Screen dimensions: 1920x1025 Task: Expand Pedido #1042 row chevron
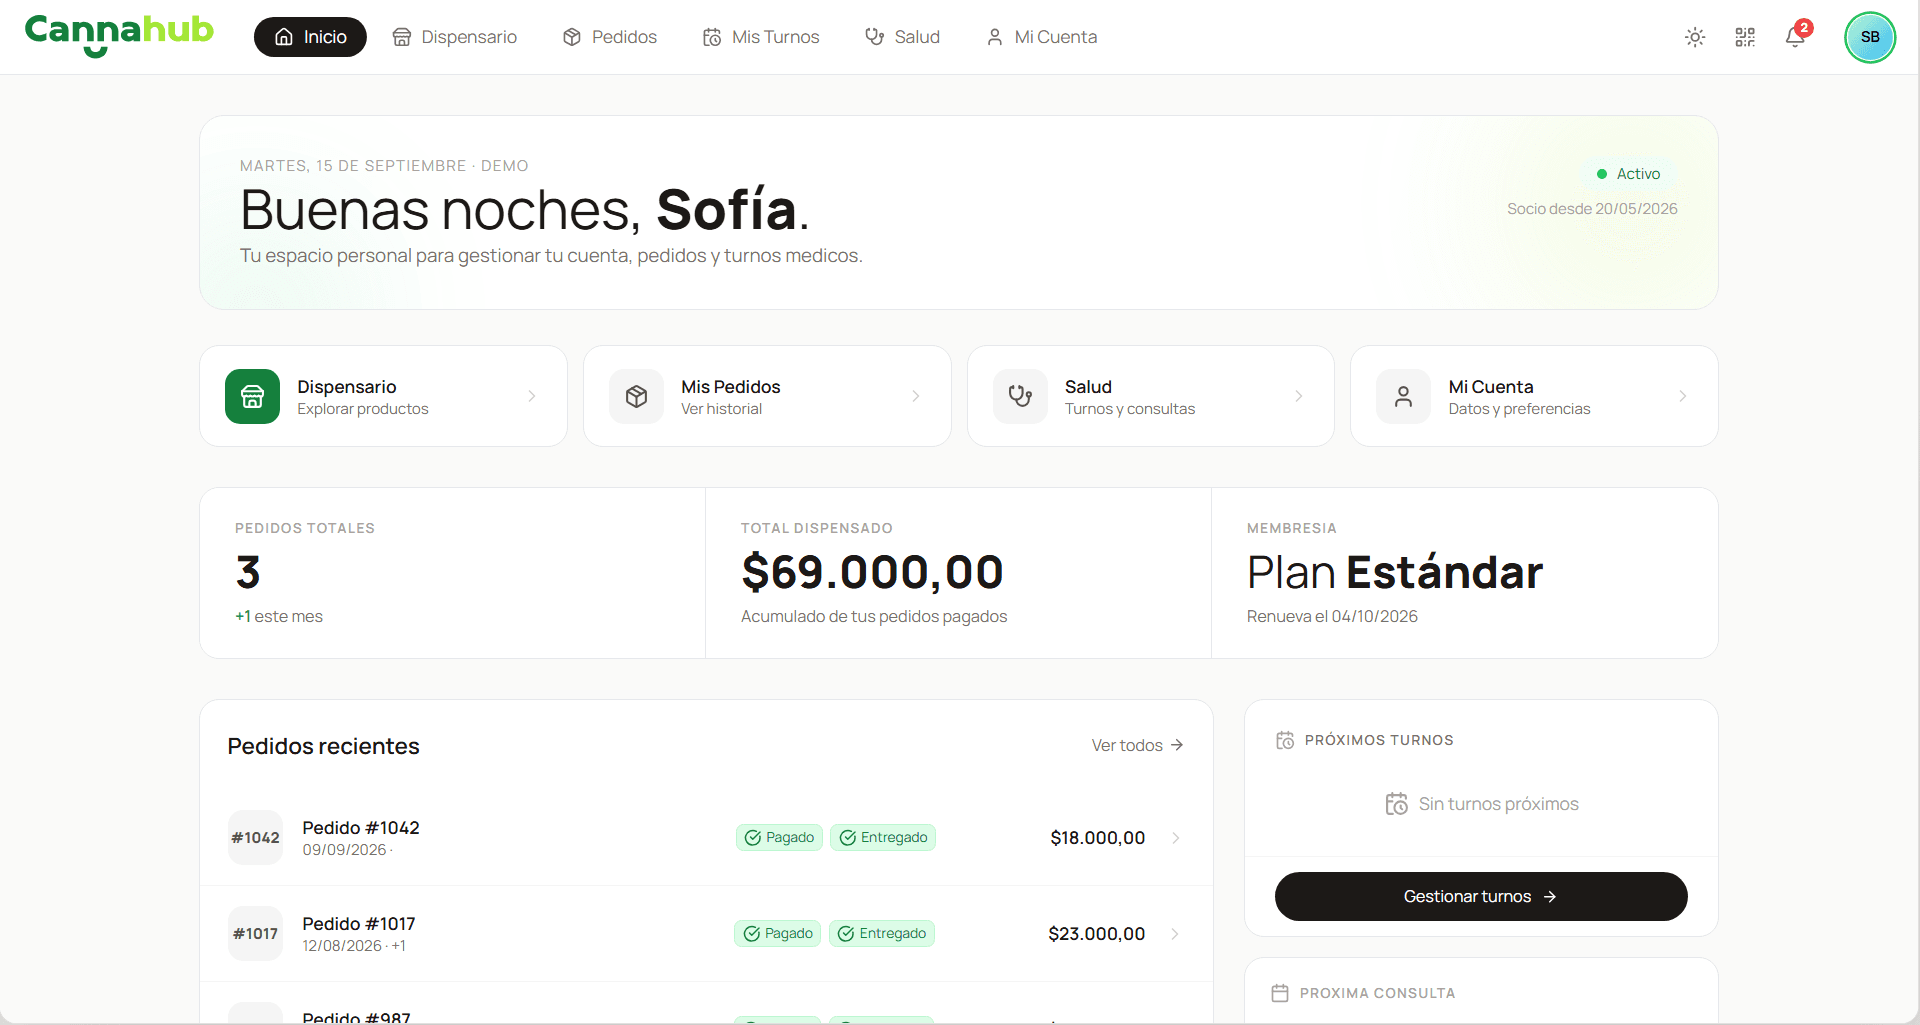(1175, 838)
